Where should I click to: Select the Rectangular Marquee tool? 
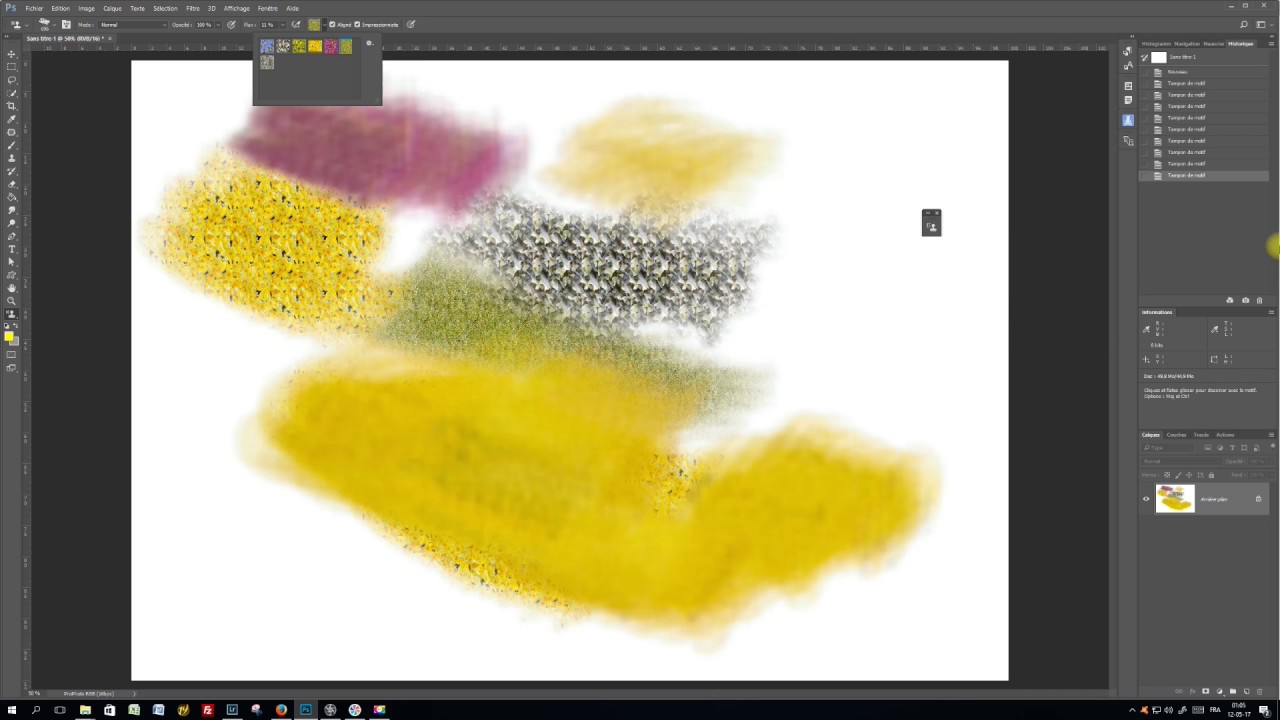(x=12, y=67)
